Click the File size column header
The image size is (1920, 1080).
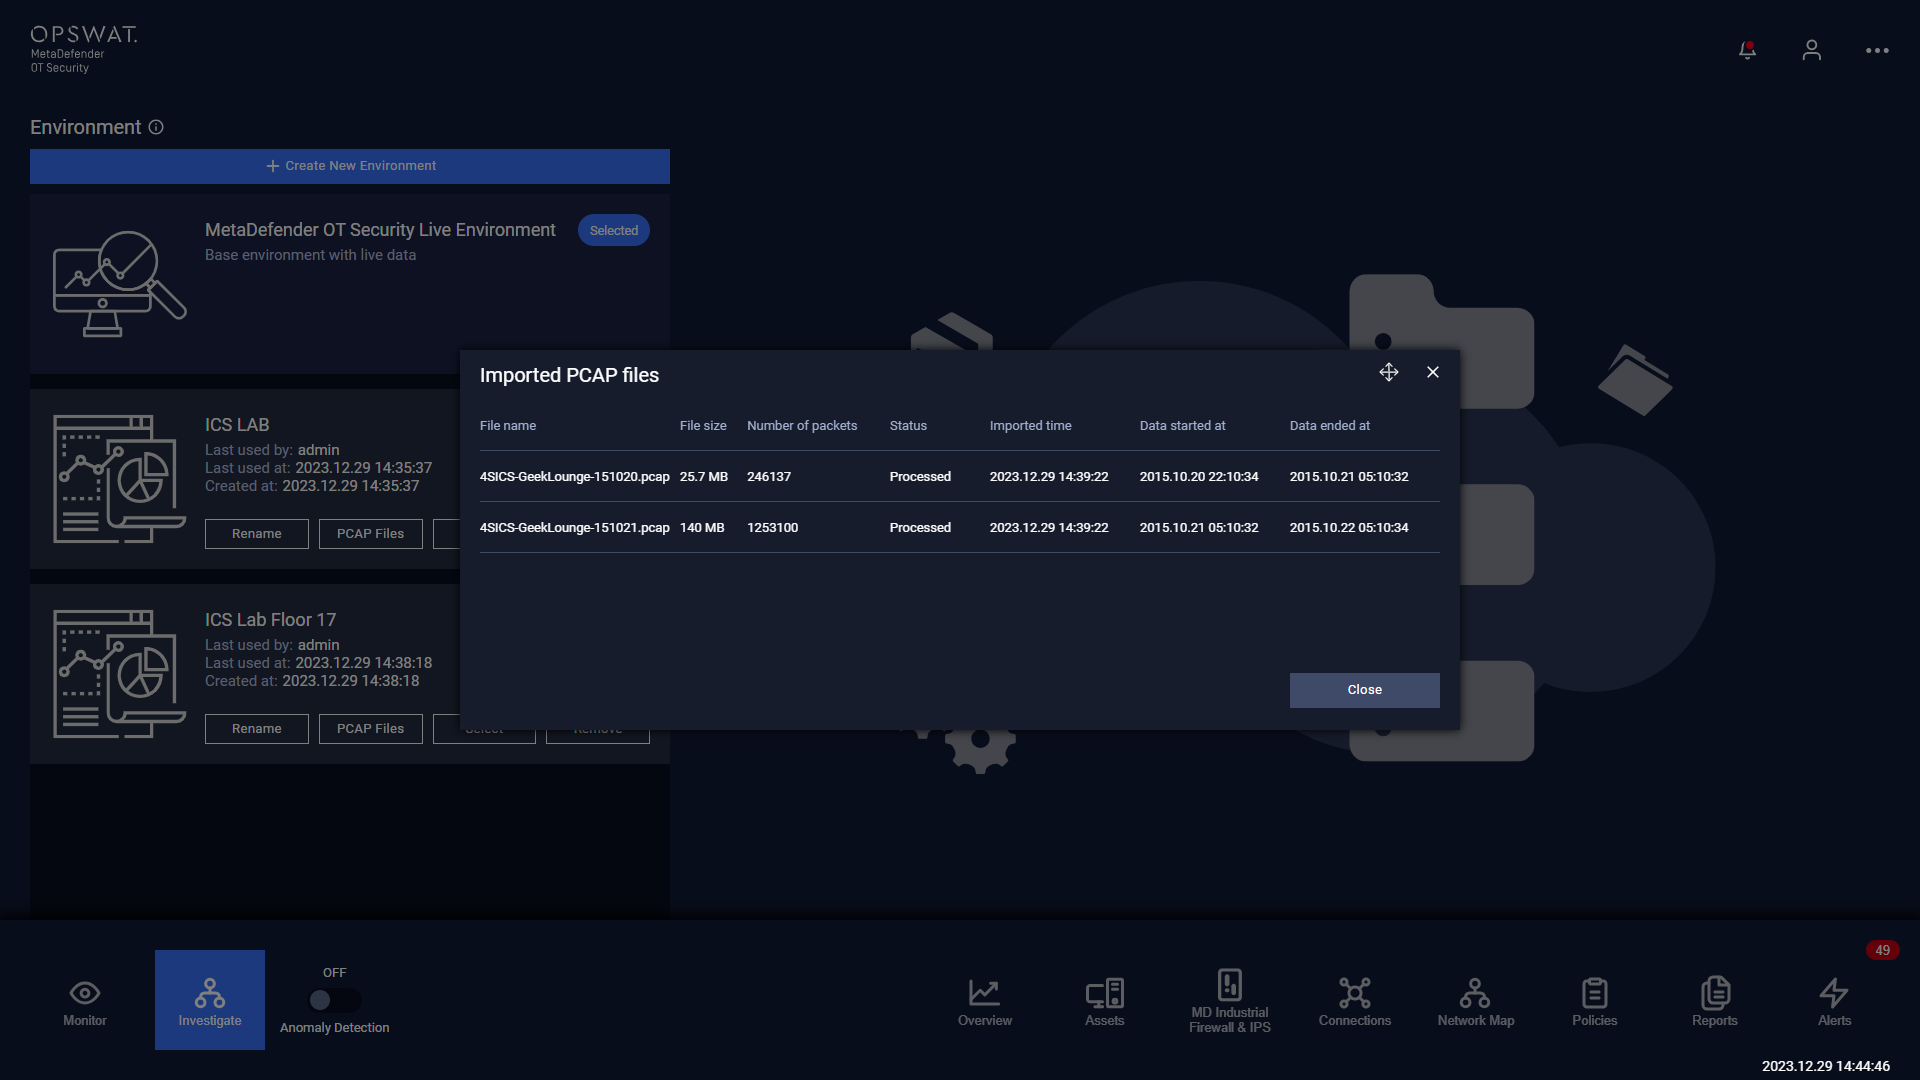(x=703, y=426)
